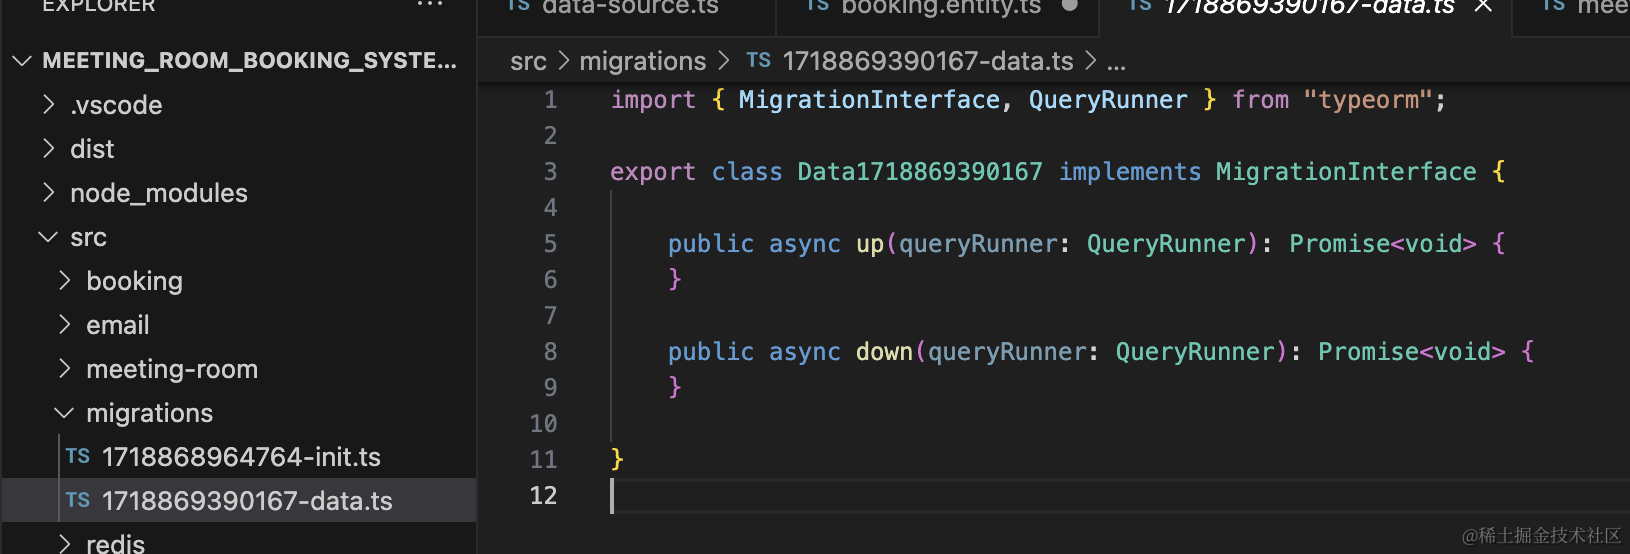1630x554 pixels.
Task: Open the Explorer more actions ellipsis
Action: coord(430,5)
